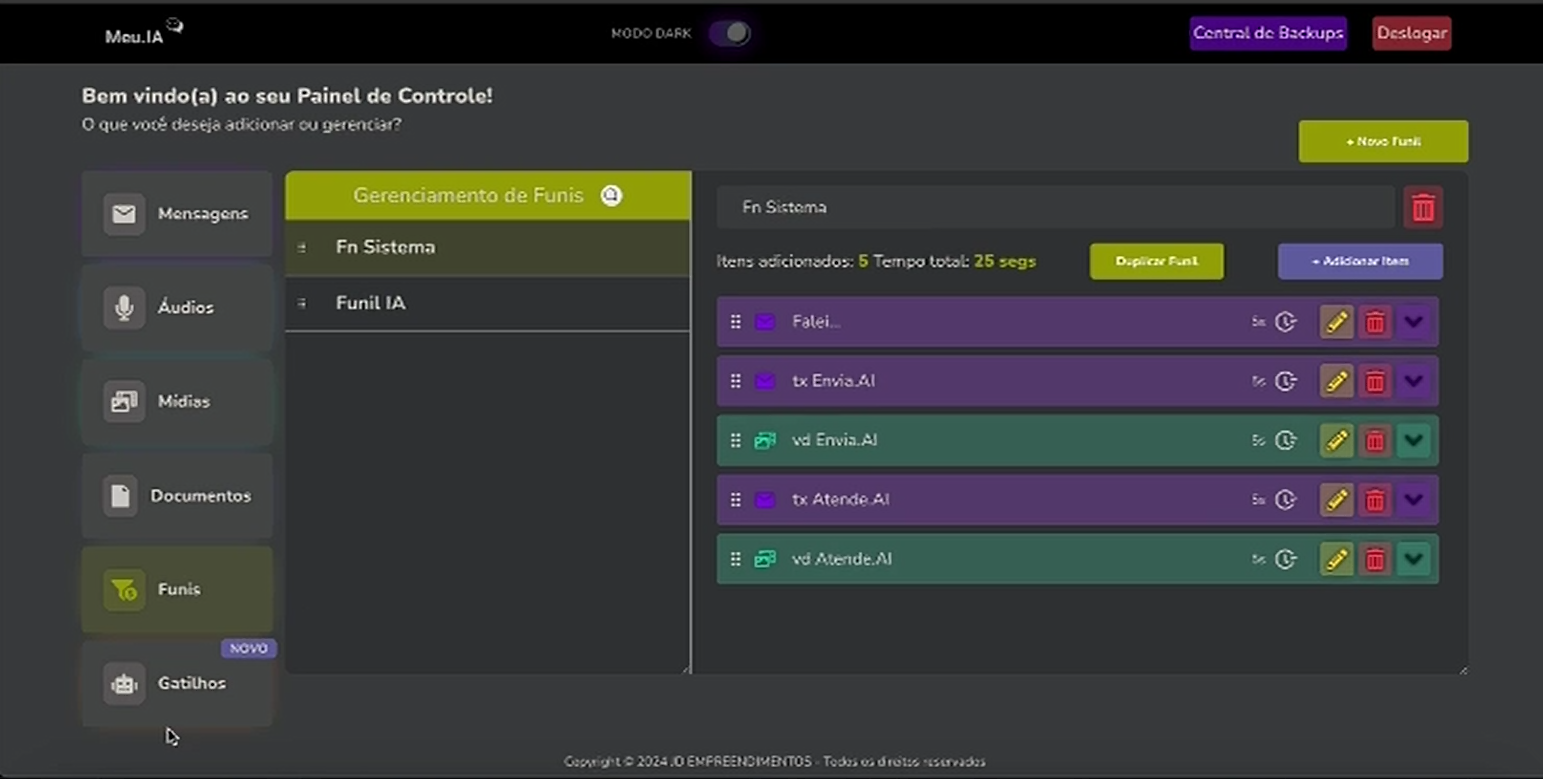The width and height of the screenshot is (1543, 779).
Task: Expand the vd Envia.AI item chevron
Action: pos(1413,440)
